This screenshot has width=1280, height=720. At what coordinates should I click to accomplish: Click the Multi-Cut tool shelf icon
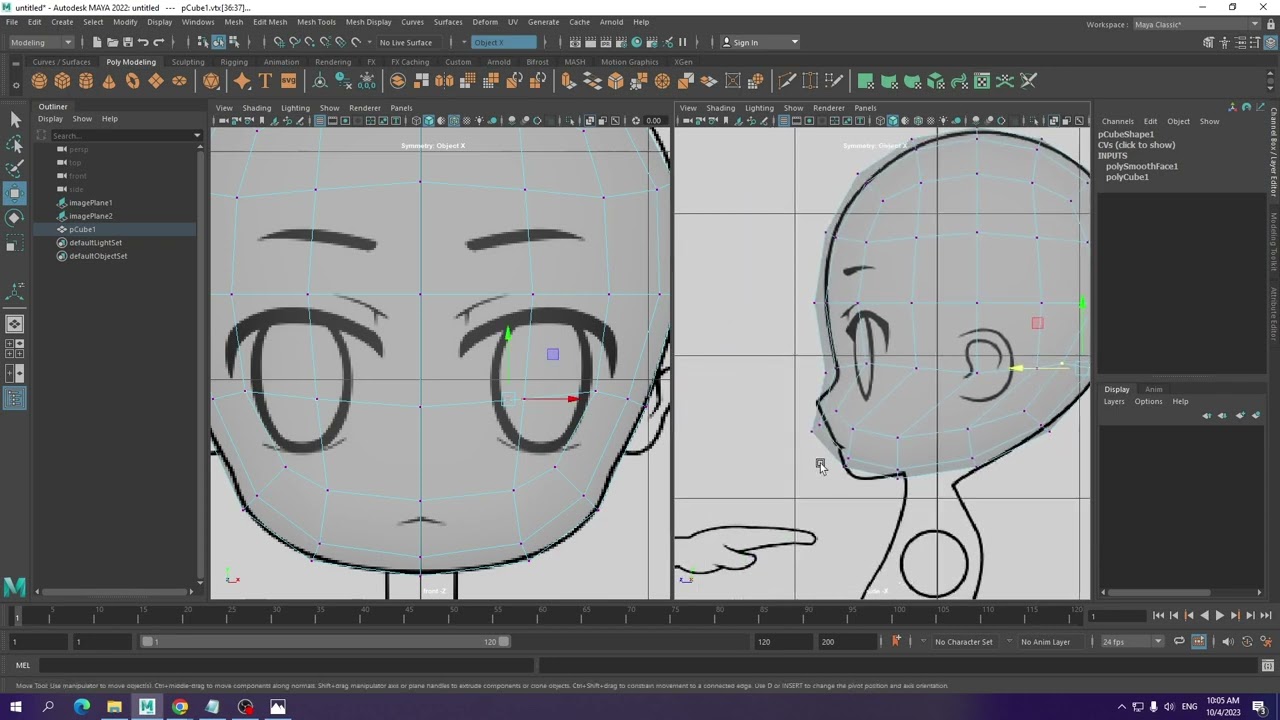pos(787,81)
